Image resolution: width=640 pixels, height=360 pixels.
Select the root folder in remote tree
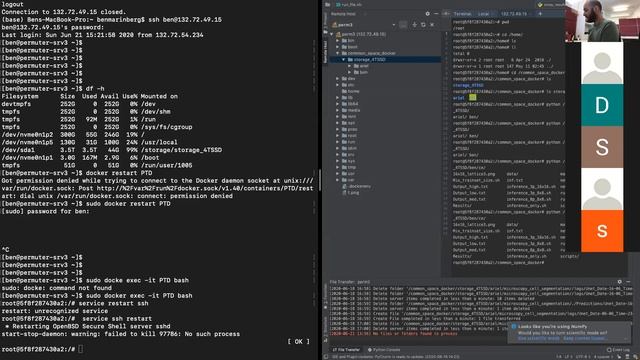[352, 136]
